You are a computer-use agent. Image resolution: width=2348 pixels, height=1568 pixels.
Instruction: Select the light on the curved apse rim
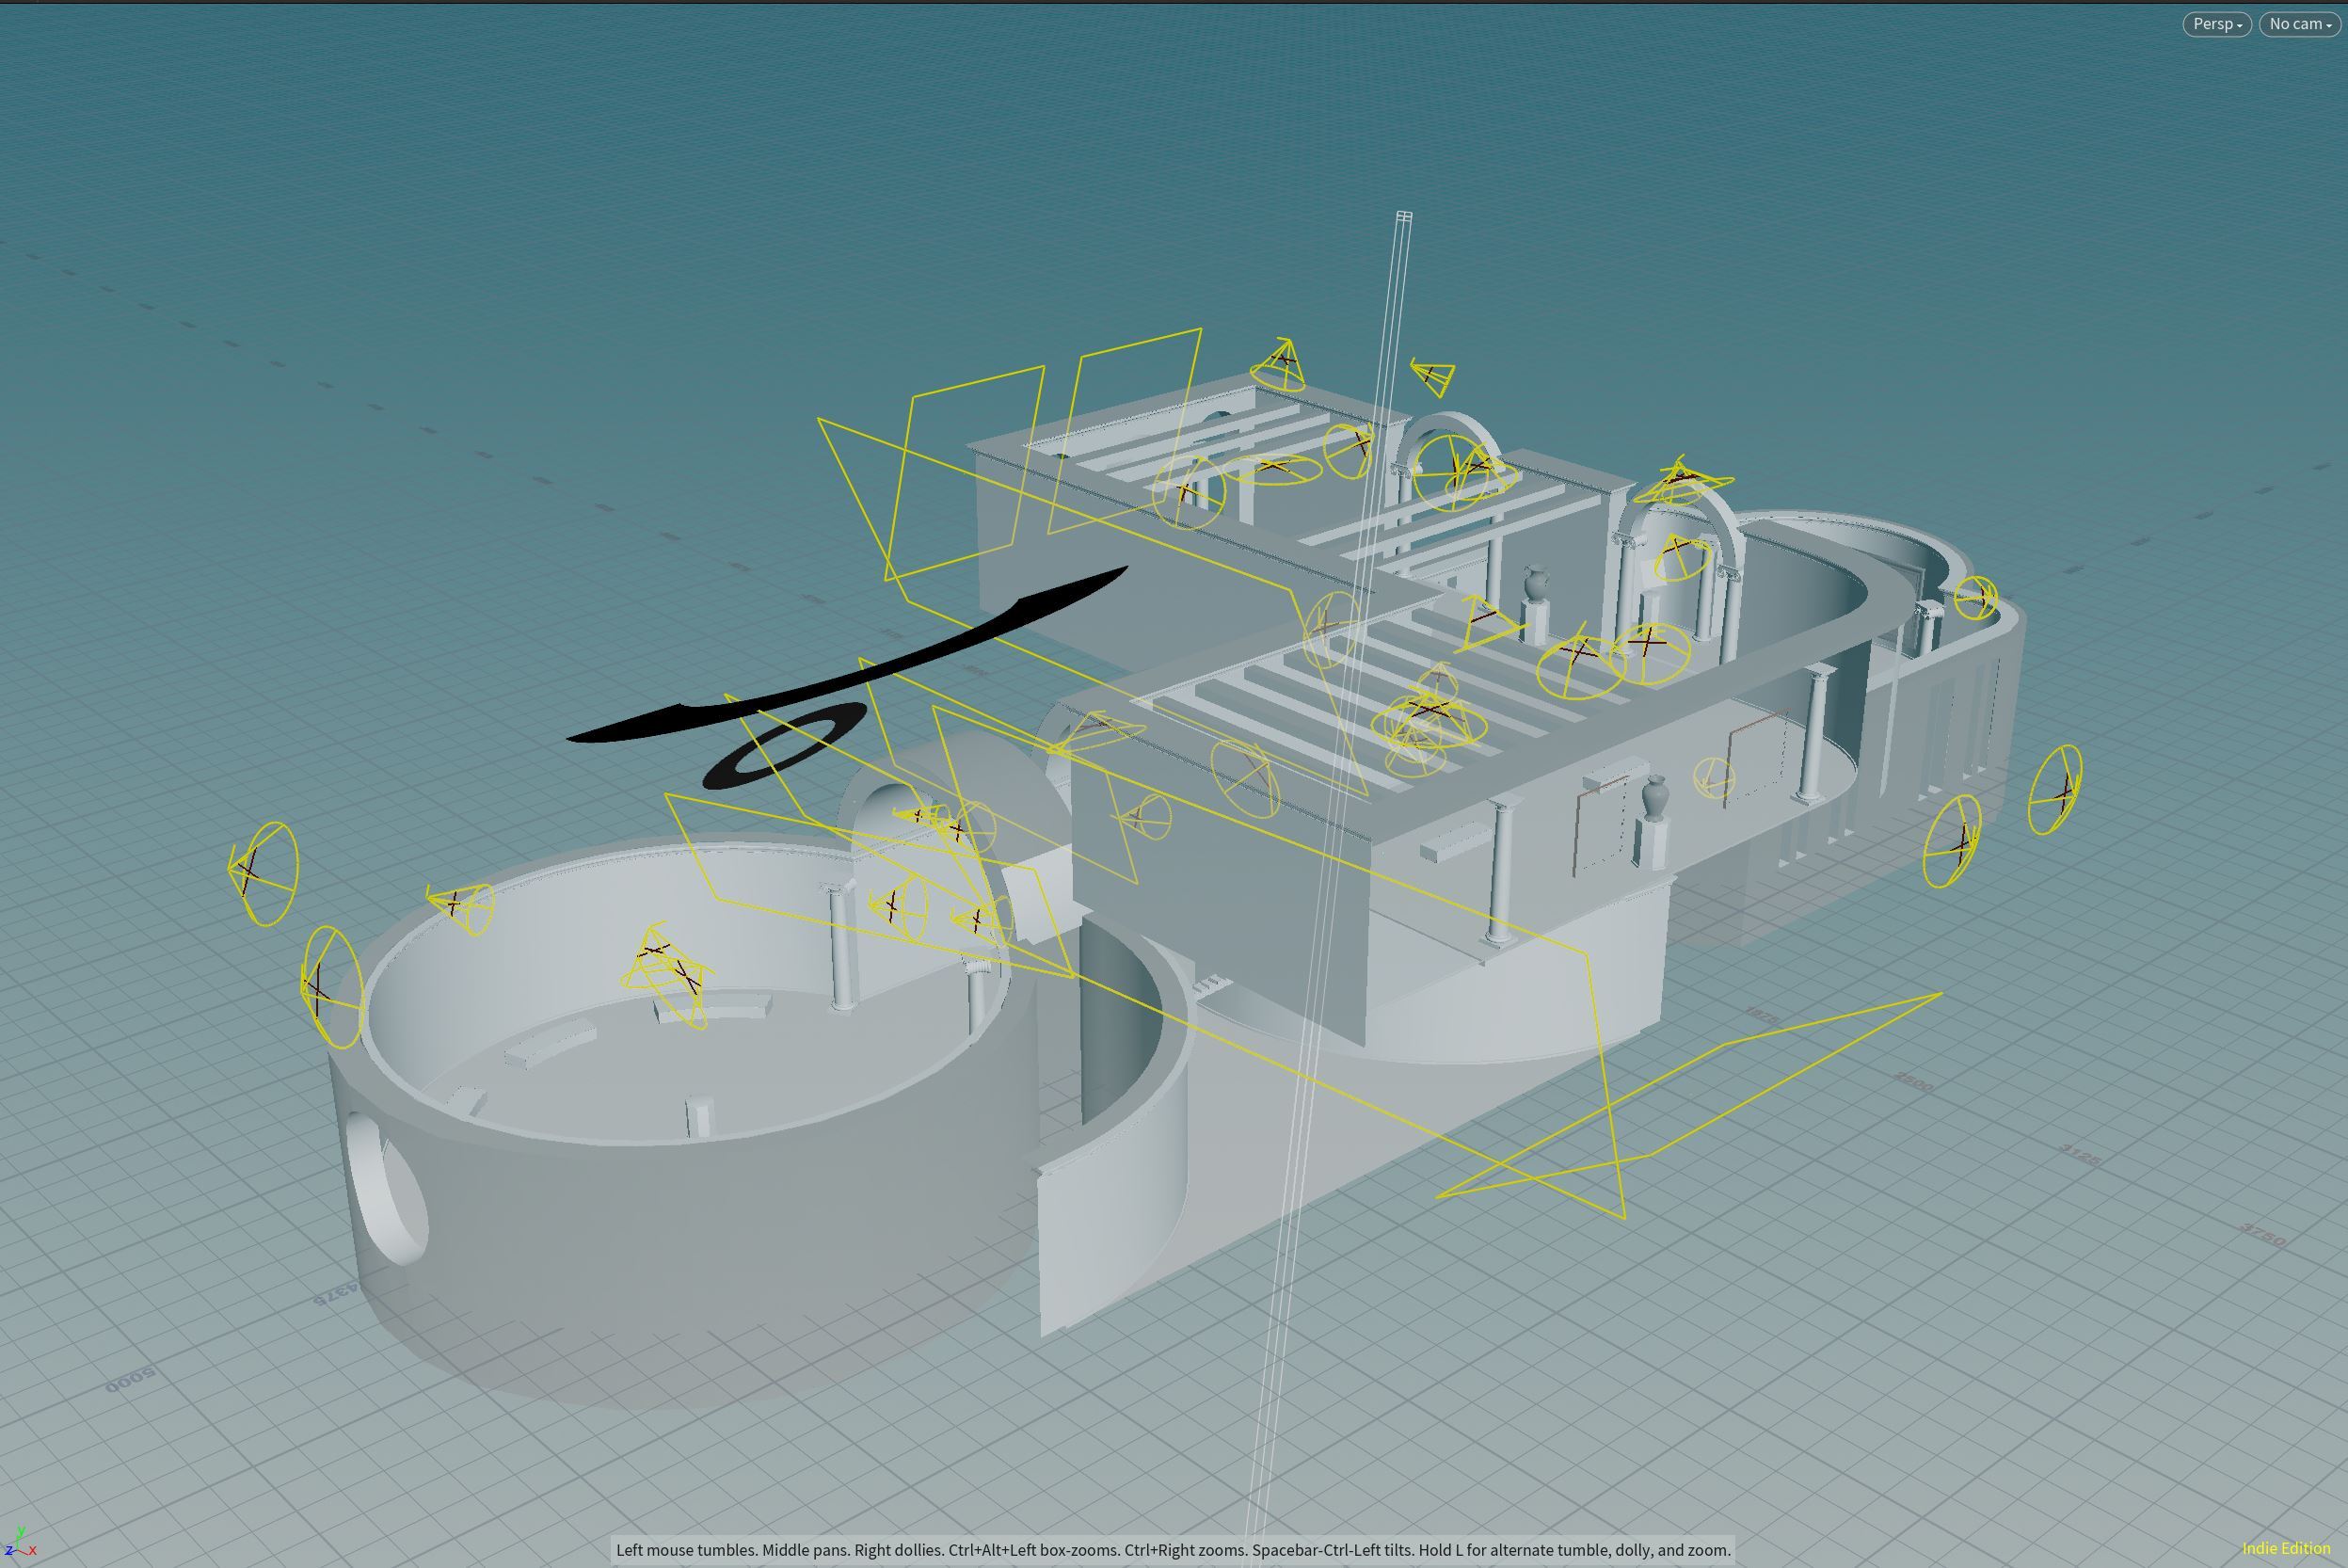1975,598
